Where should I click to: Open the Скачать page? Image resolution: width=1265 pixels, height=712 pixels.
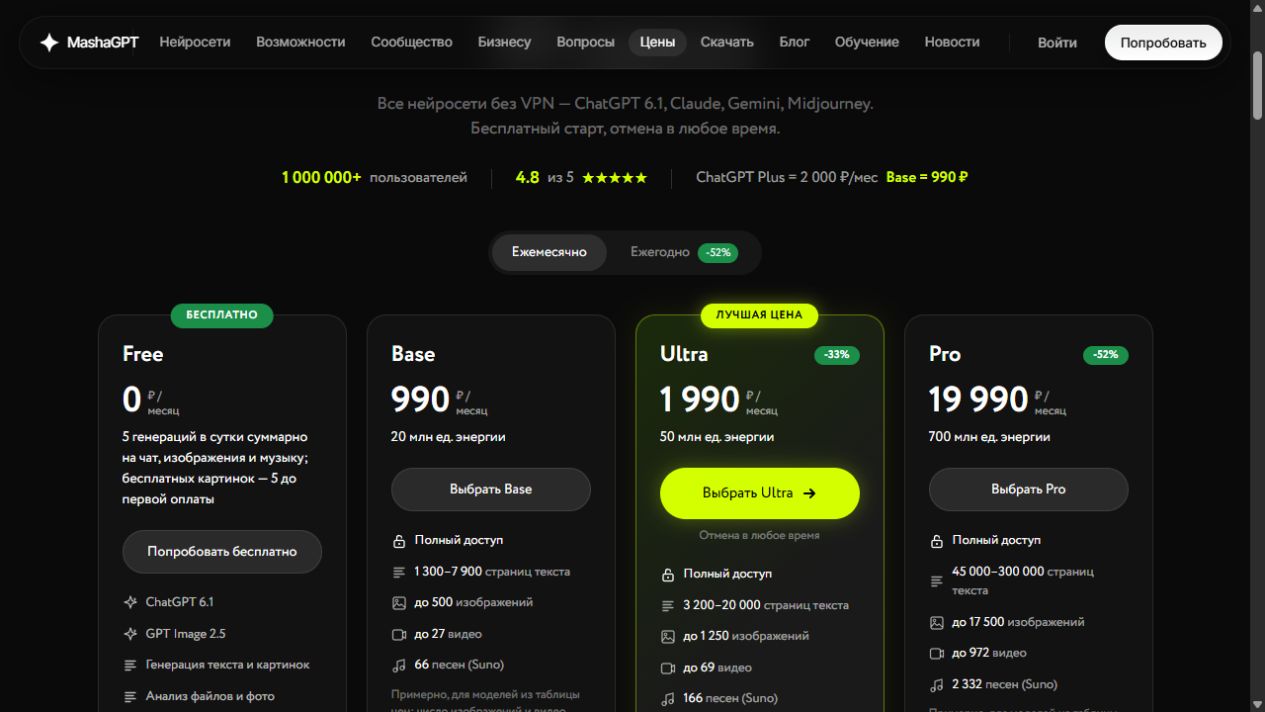pyautogui.click(x=727, y=42)
